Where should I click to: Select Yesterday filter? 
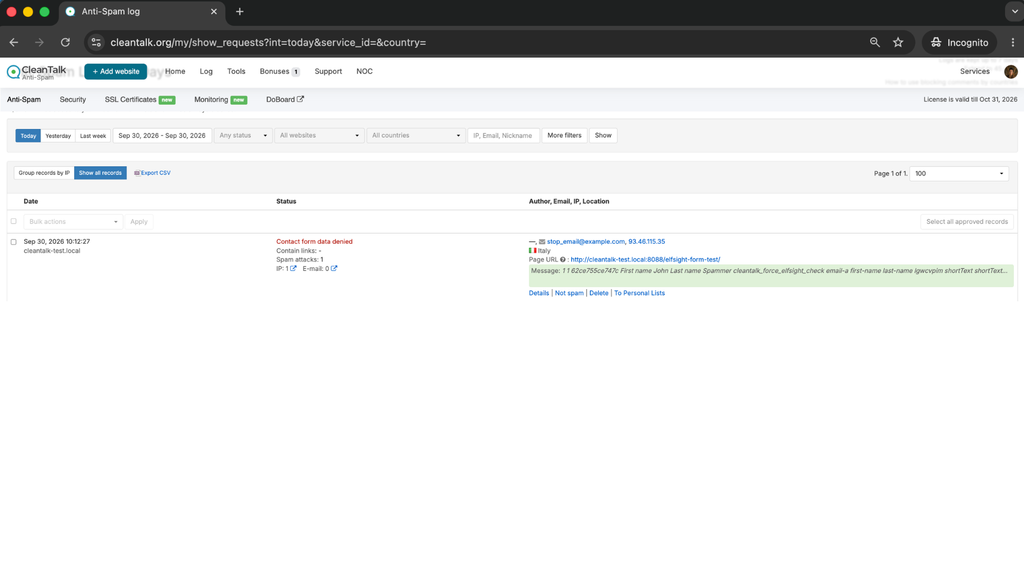click(x=58, y=136)
